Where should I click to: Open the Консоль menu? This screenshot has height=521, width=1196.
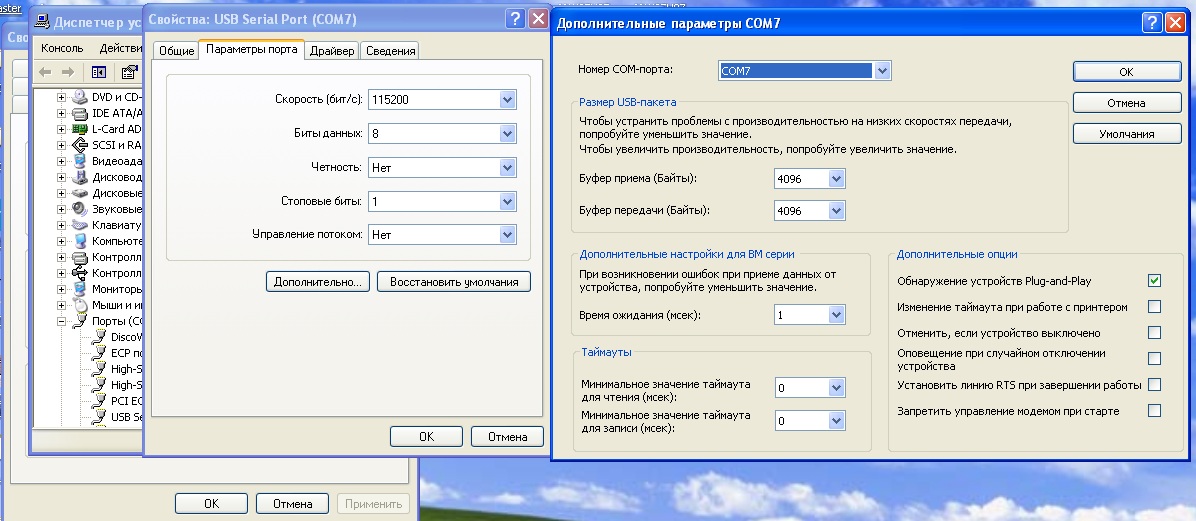62,47
